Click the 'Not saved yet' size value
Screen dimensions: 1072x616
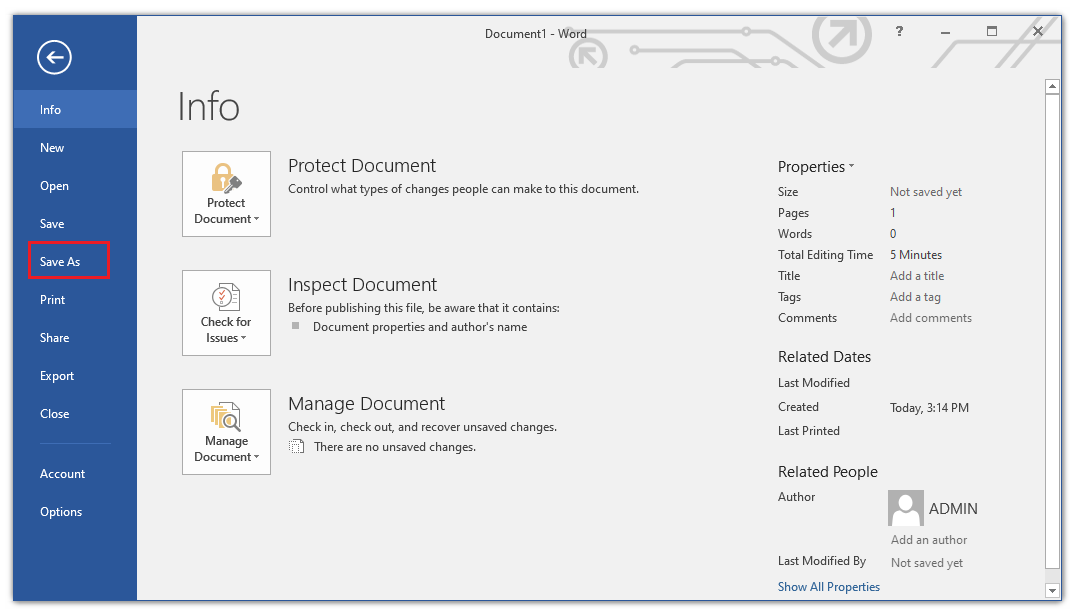click(x=926, y=192)
